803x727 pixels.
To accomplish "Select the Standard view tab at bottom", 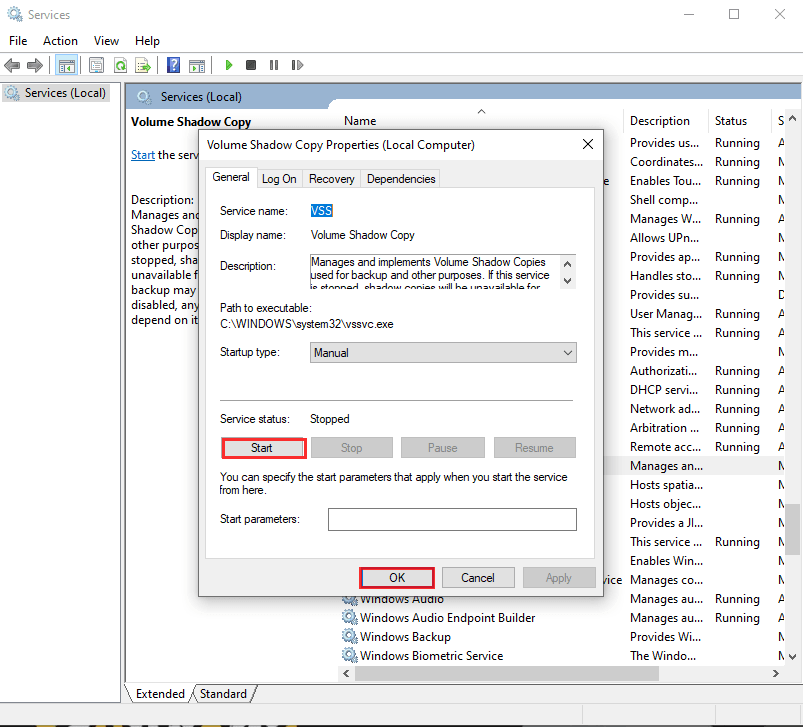I will pos(223,693).
